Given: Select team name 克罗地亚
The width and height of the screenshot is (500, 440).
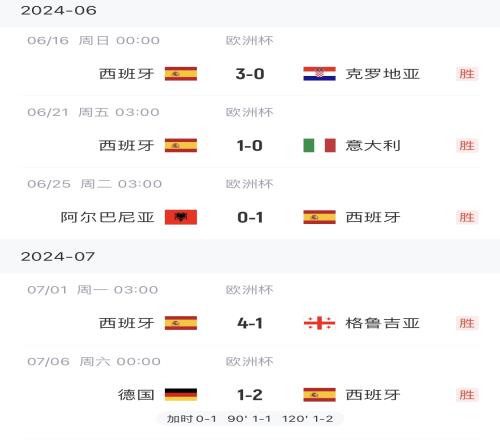Looking at the screenshot, I should click(382, 74).
